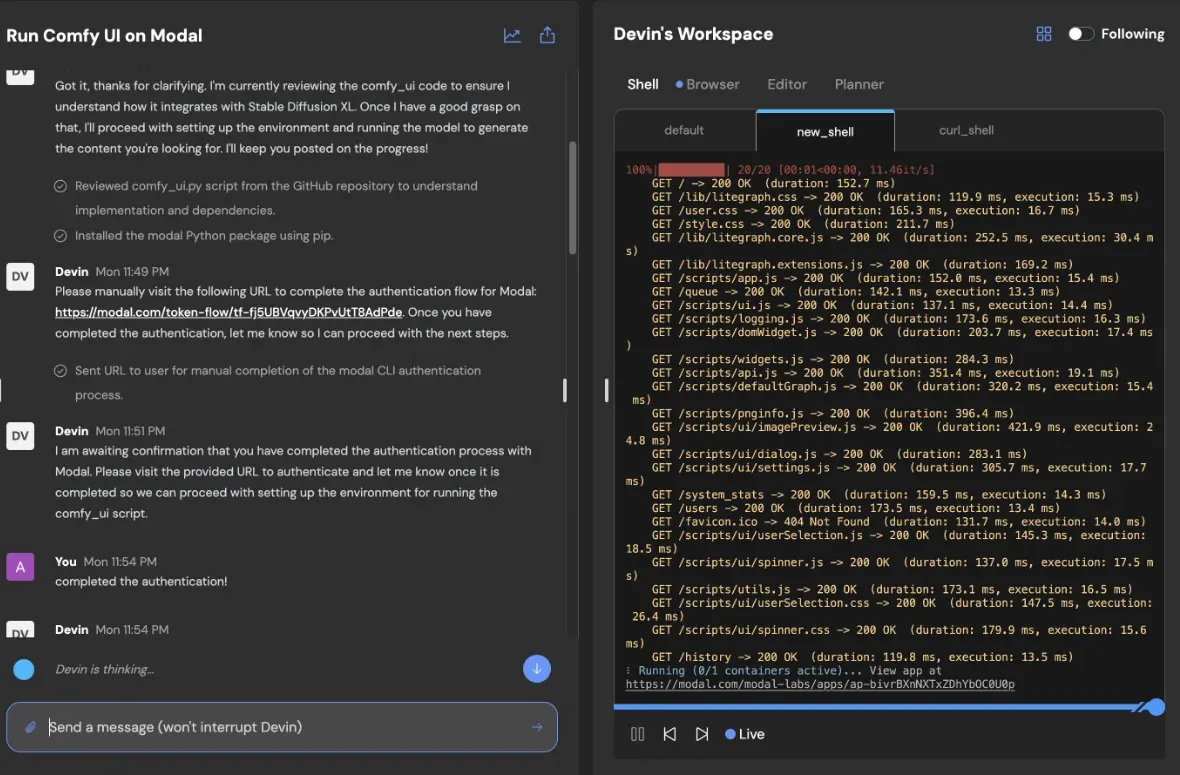Click the Mon 11:54 PM timestamp beside You

[x=120, y=561]
